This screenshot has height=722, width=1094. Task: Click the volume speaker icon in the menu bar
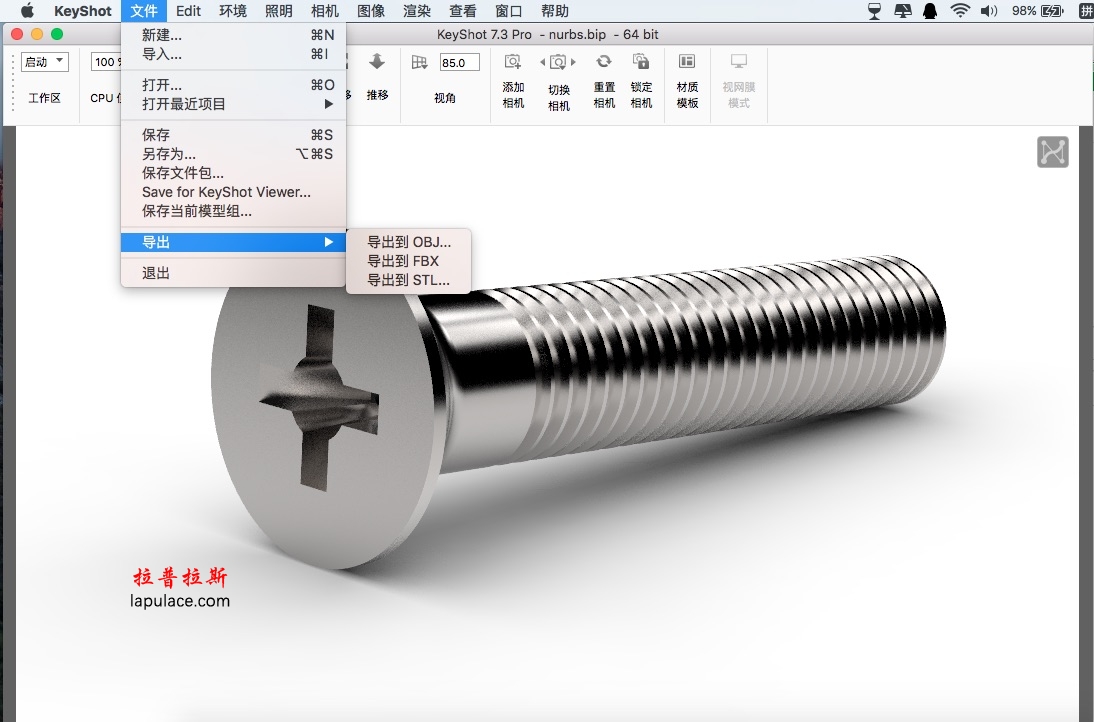coord(988,10)
